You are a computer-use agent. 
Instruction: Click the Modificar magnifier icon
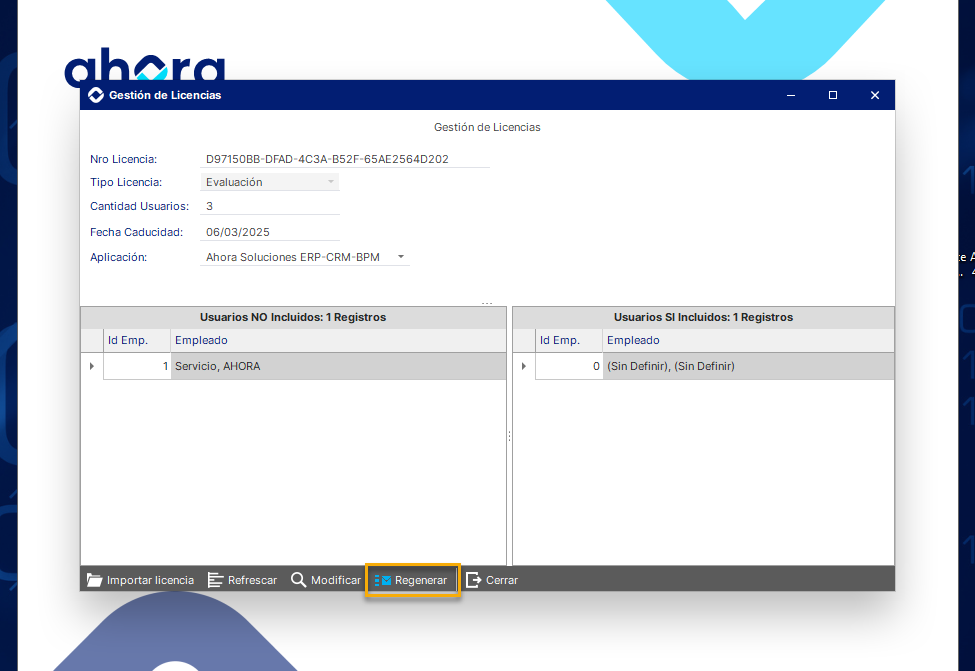(x=298, y=580)
